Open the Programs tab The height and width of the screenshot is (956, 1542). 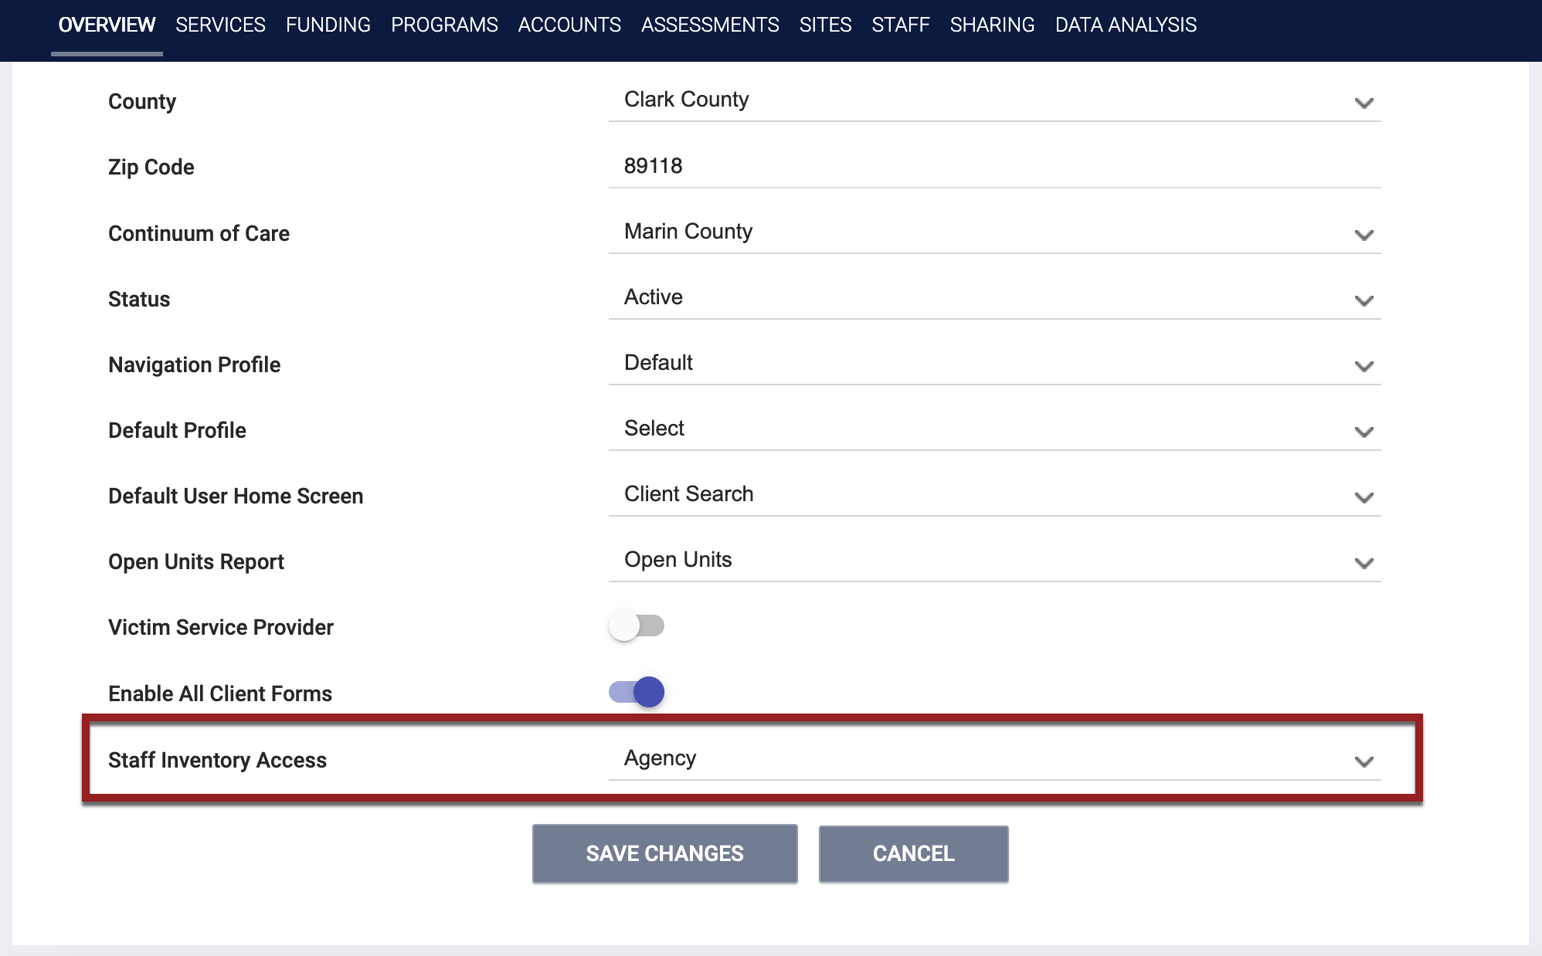(444, 25)
